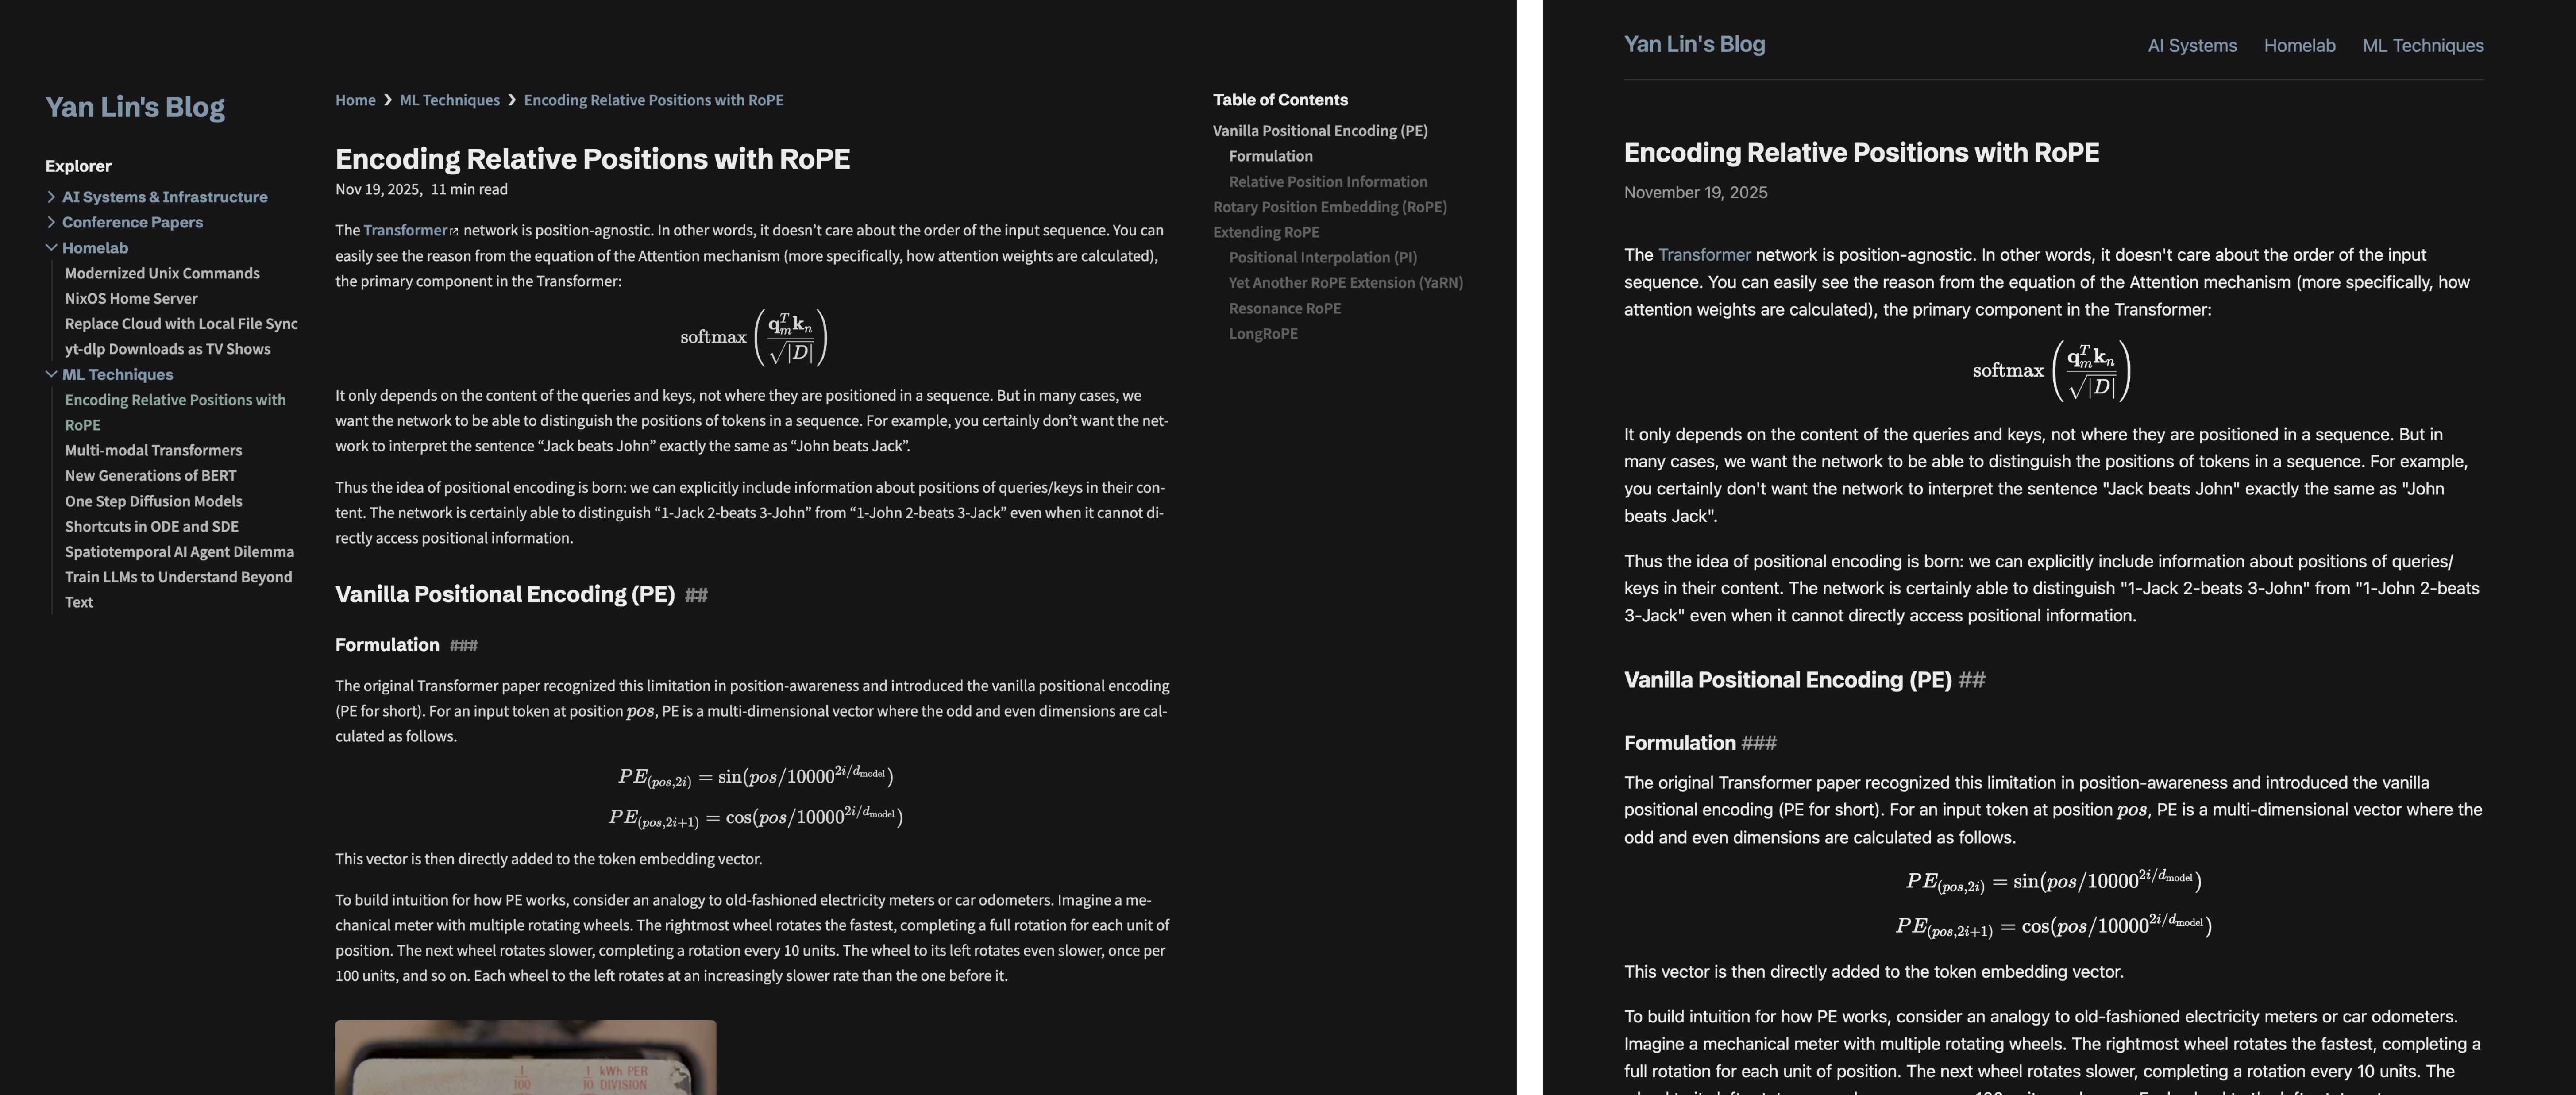Open One Step Diffusion Models post
The image size is (2576, 1095).
pyautogui.click(x=153, y=501)
